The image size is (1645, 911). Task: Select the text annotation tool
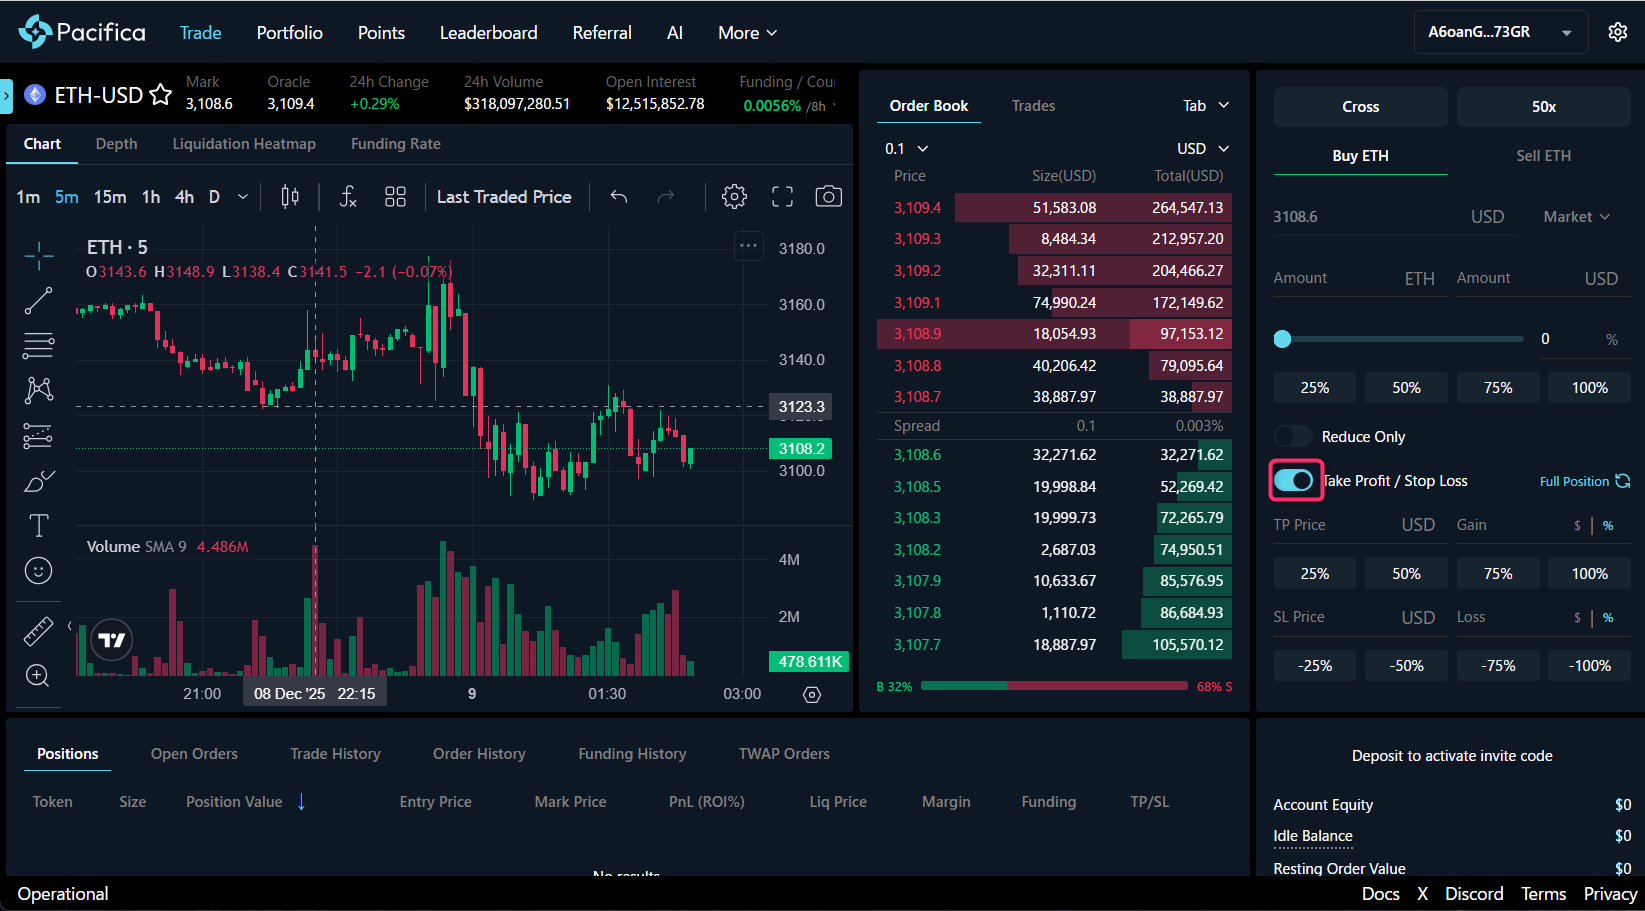[x=38, y=525]
